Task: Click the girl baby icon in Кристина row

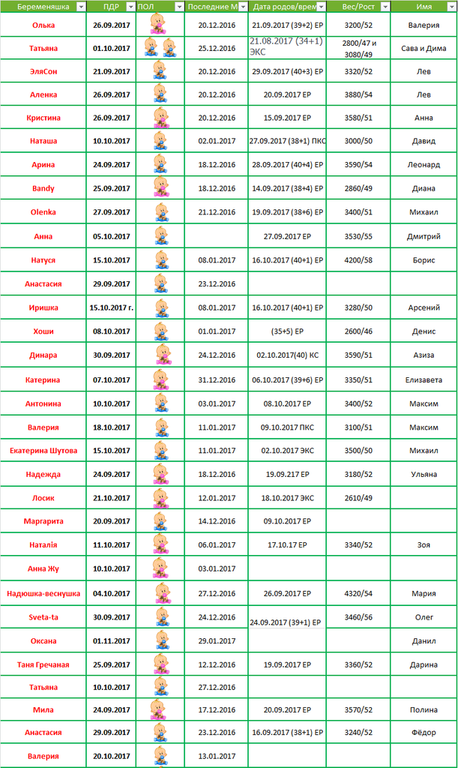Action: pyautogui.click(x=161, y=118)
